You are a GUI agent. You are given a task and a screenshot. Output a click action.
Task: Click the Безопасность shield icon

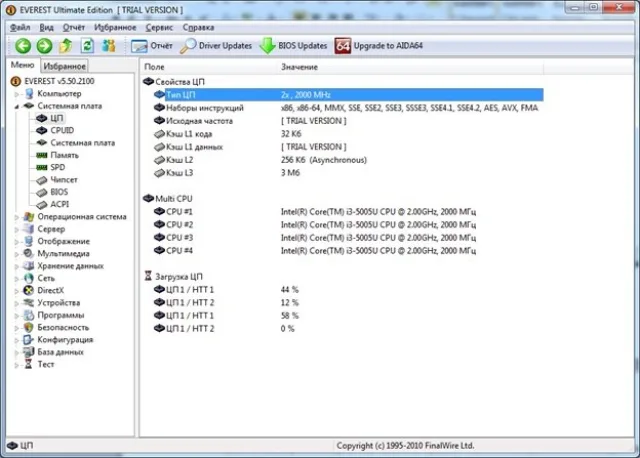pyautogui.click(x=29, y=327)
